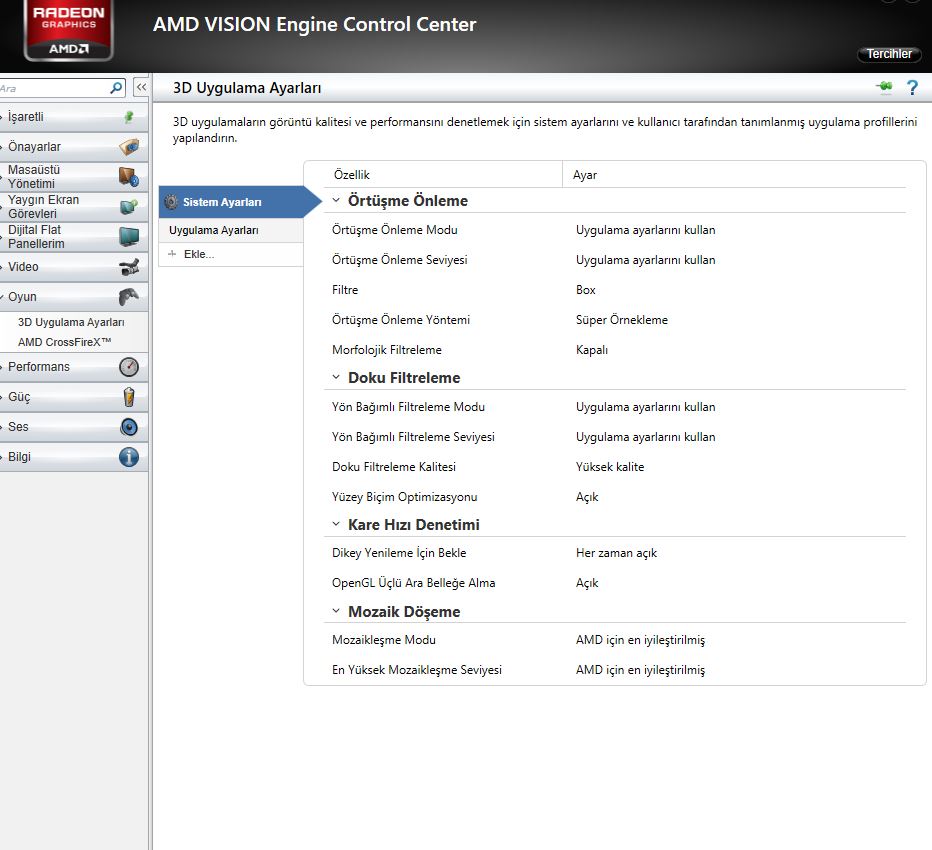Open 3D Uygulama Ayarları in sidebar

71,322
